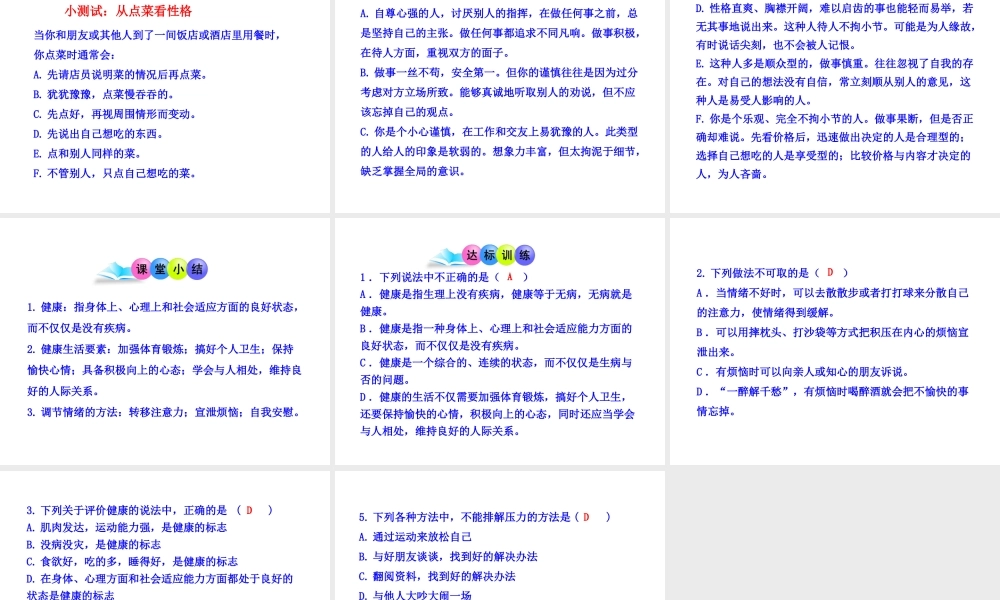The image size is (1000, 600).
Task: Open the slide with question 2. 下列做法不可取的是
Action: 835,341
